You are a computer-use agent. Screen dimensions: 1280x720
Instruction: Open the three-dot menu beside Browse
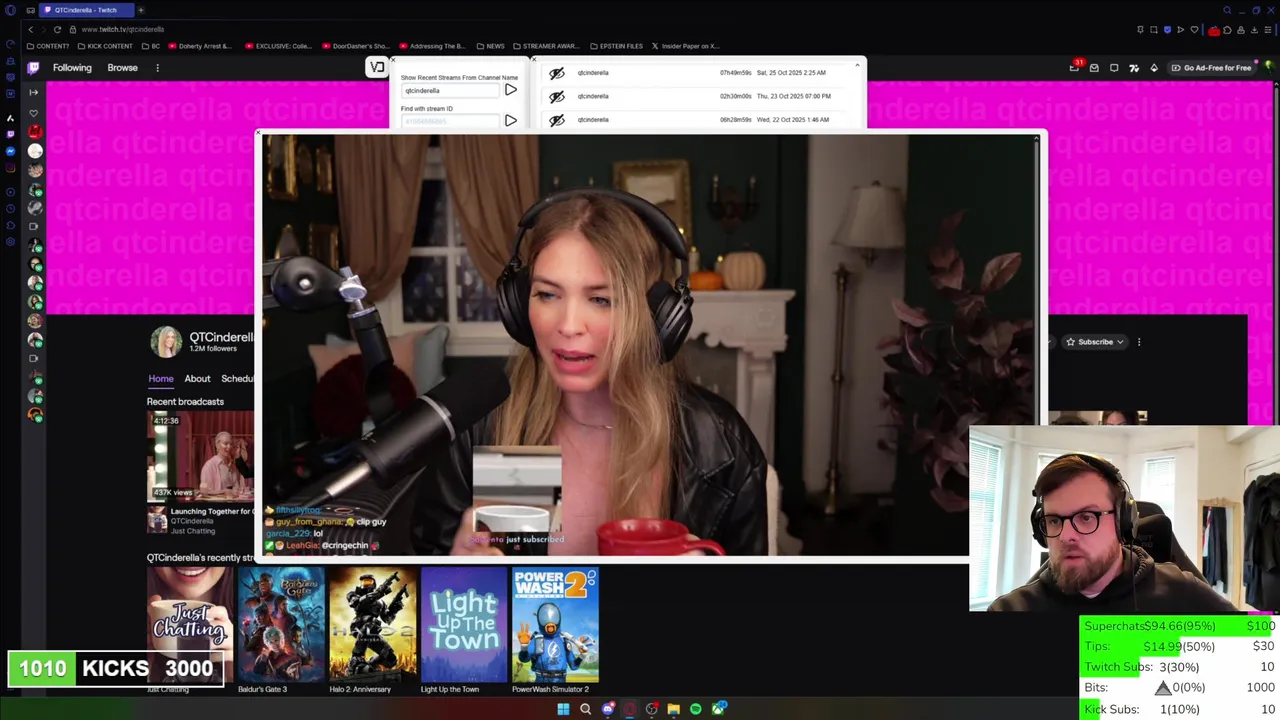(157, 68)
